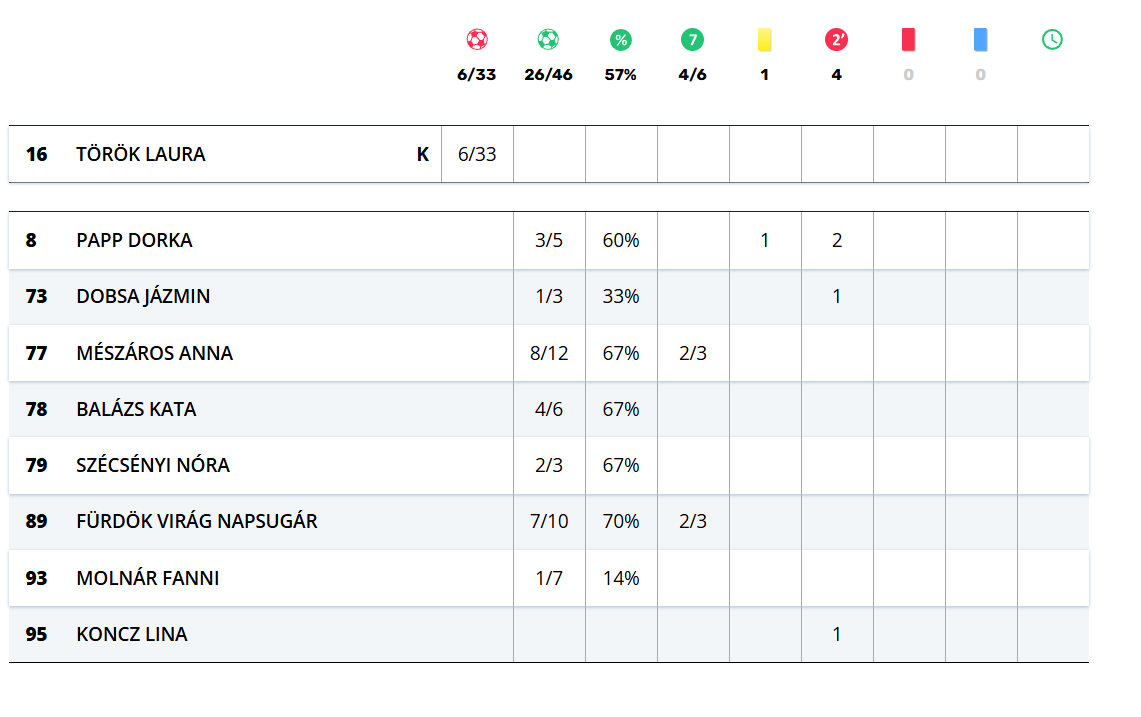Image resolution: width=1141 pixels, height=717 pixels.
Task: Select player Papp Dorka
Action: tap(134, 240)
